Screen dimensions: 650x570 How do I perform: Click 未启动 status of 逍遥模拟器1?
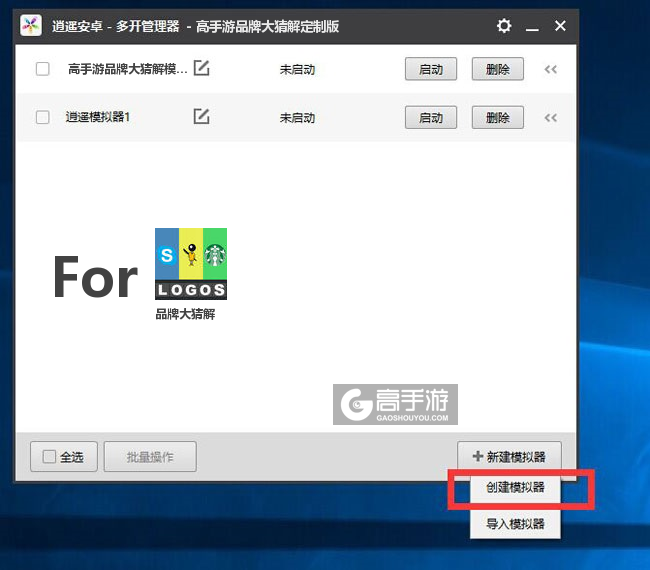[297, 118]
